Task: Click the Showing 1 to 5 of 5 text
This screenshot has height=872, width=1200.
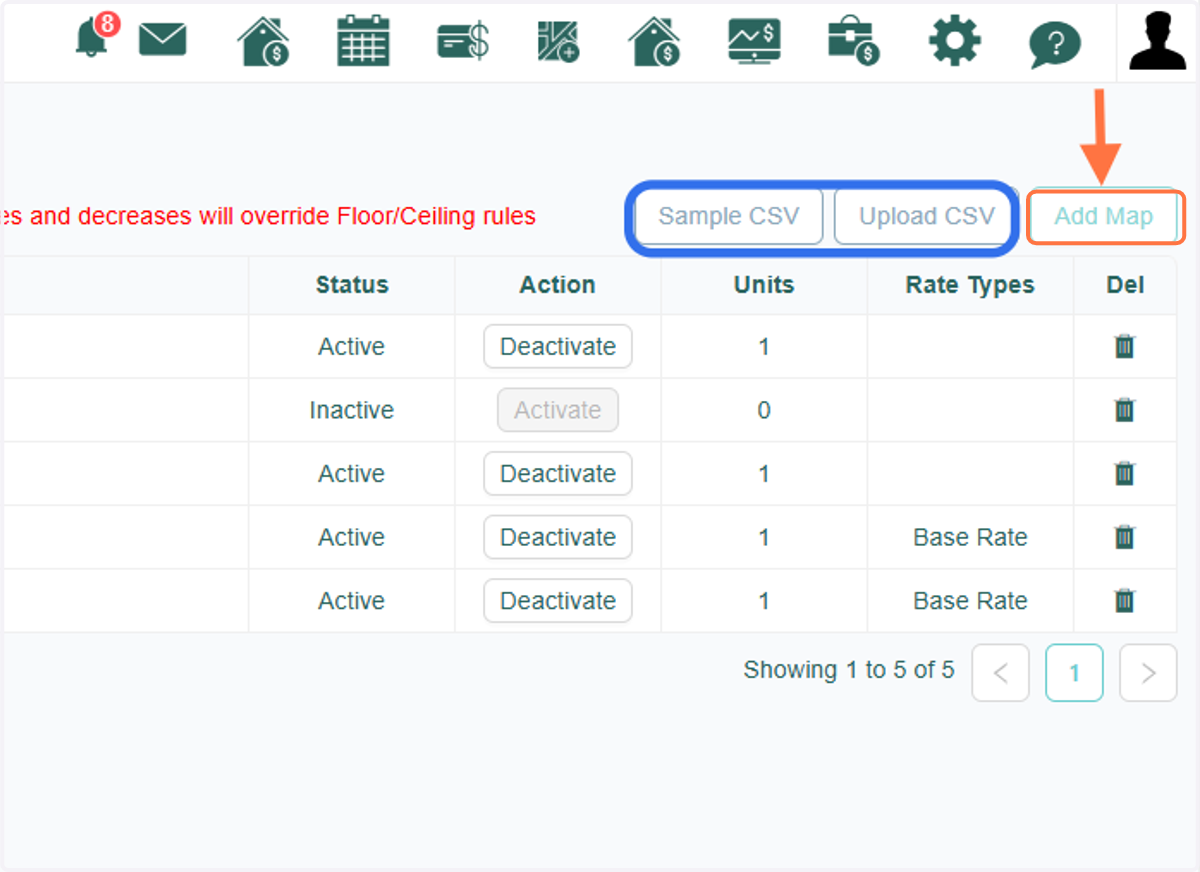Action: pos(849,670)
